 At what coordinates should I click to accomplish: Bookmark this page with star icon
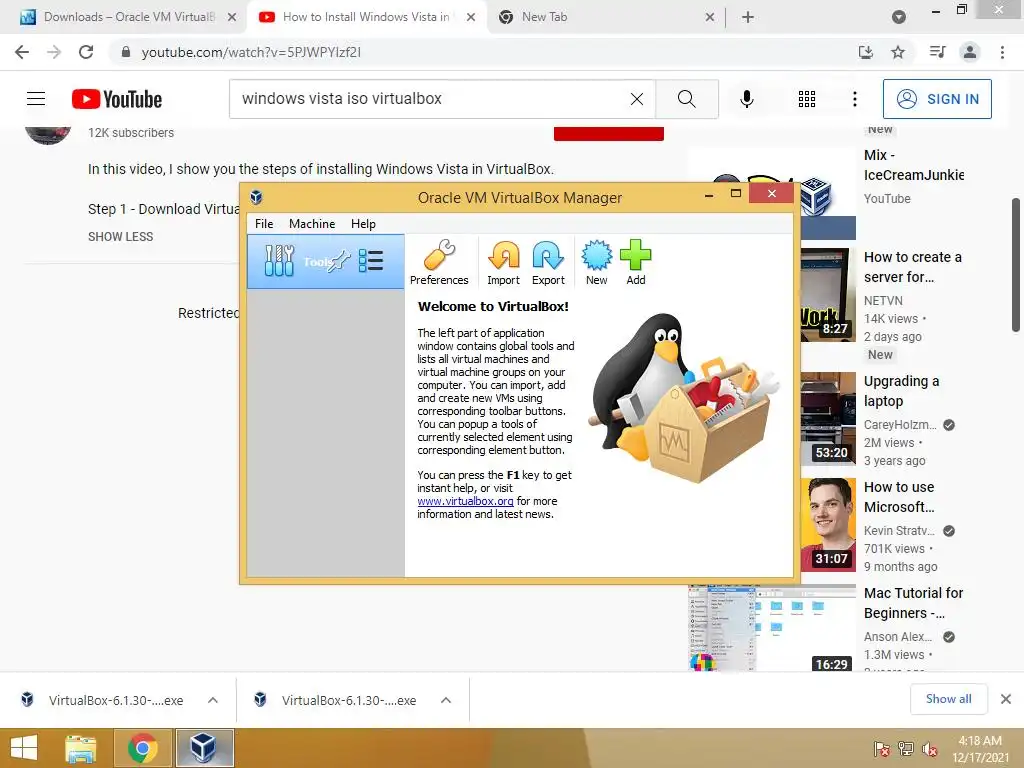coord(898,52)
